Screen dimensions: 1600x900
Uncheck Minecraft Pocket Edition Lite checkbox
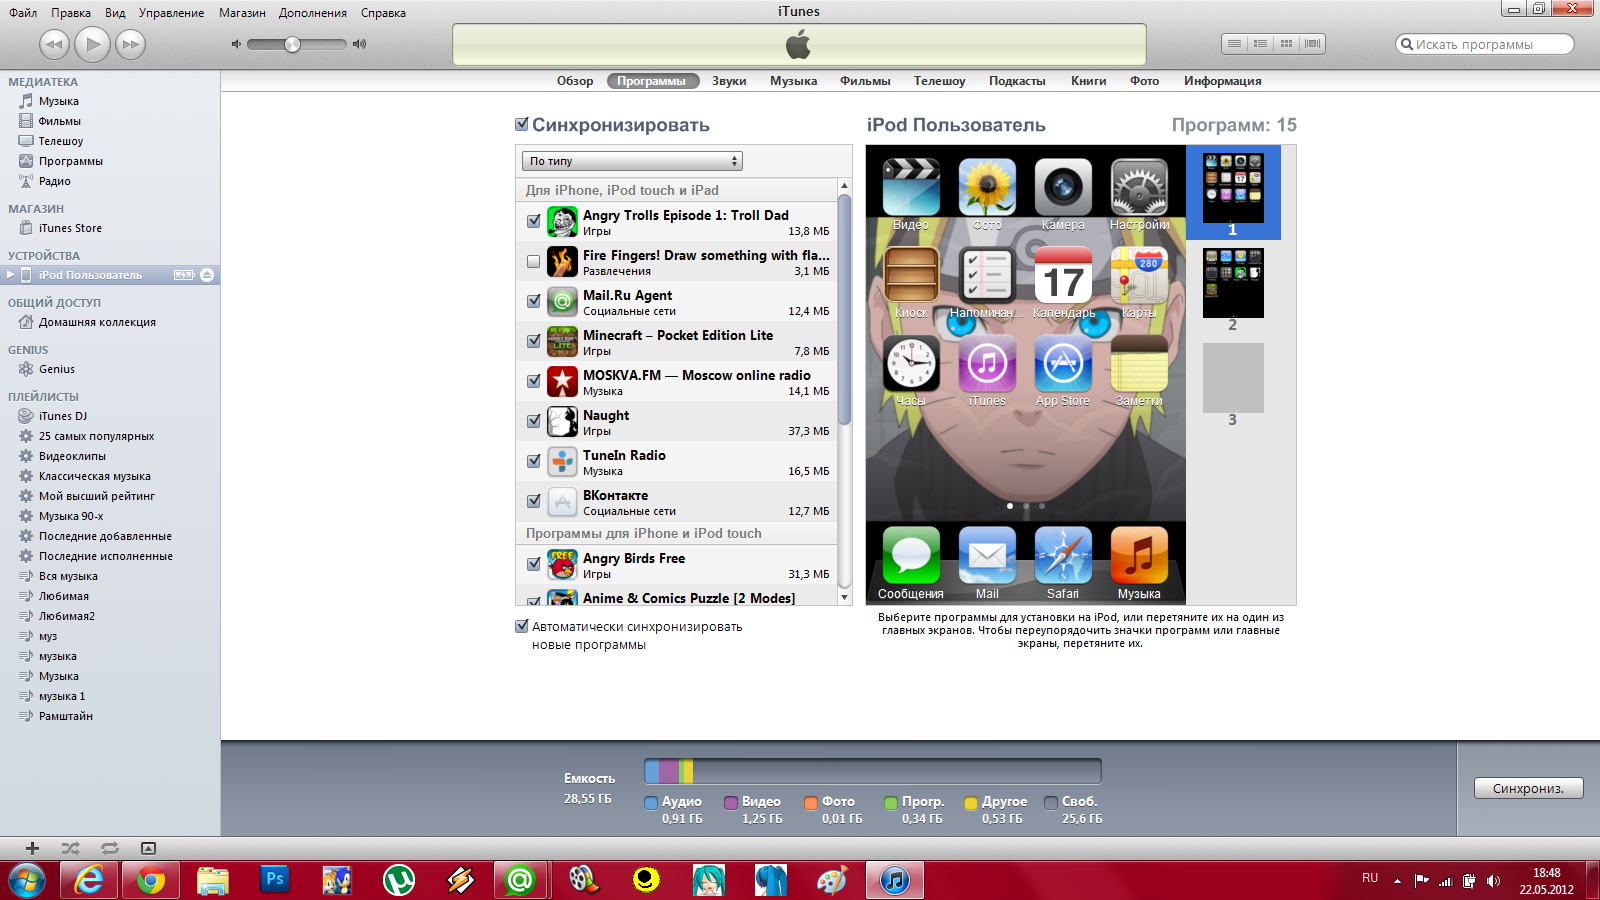tap(534, 341)
